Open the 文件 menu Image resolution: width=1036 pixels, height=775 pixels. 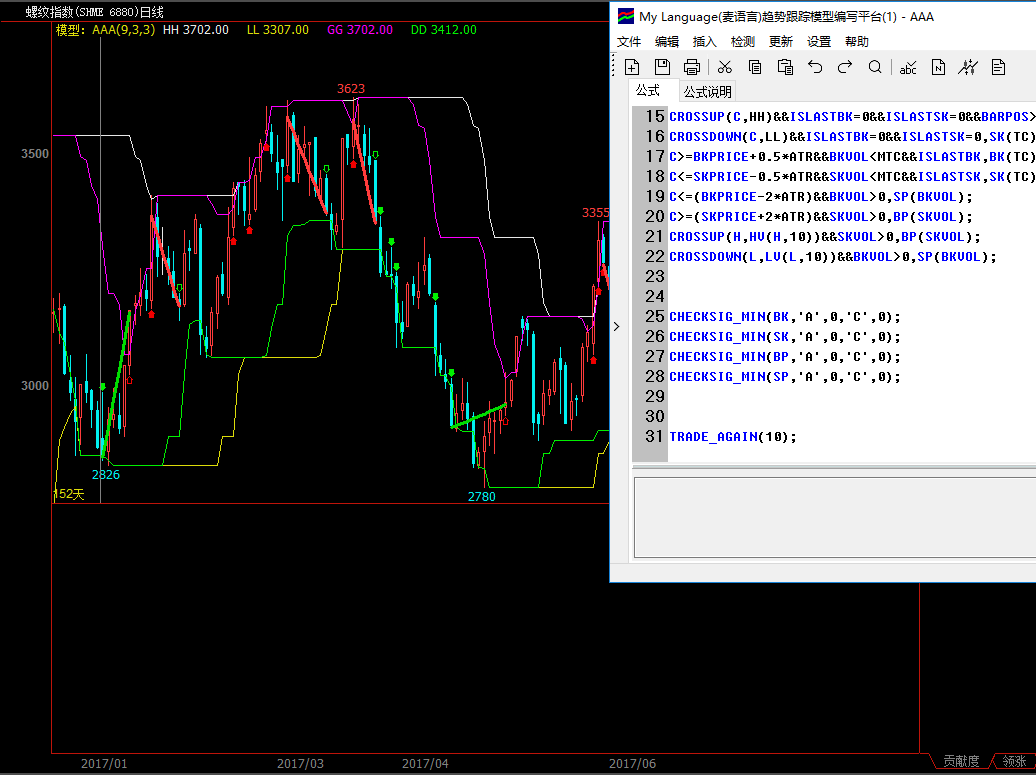(x=629, y=42)
